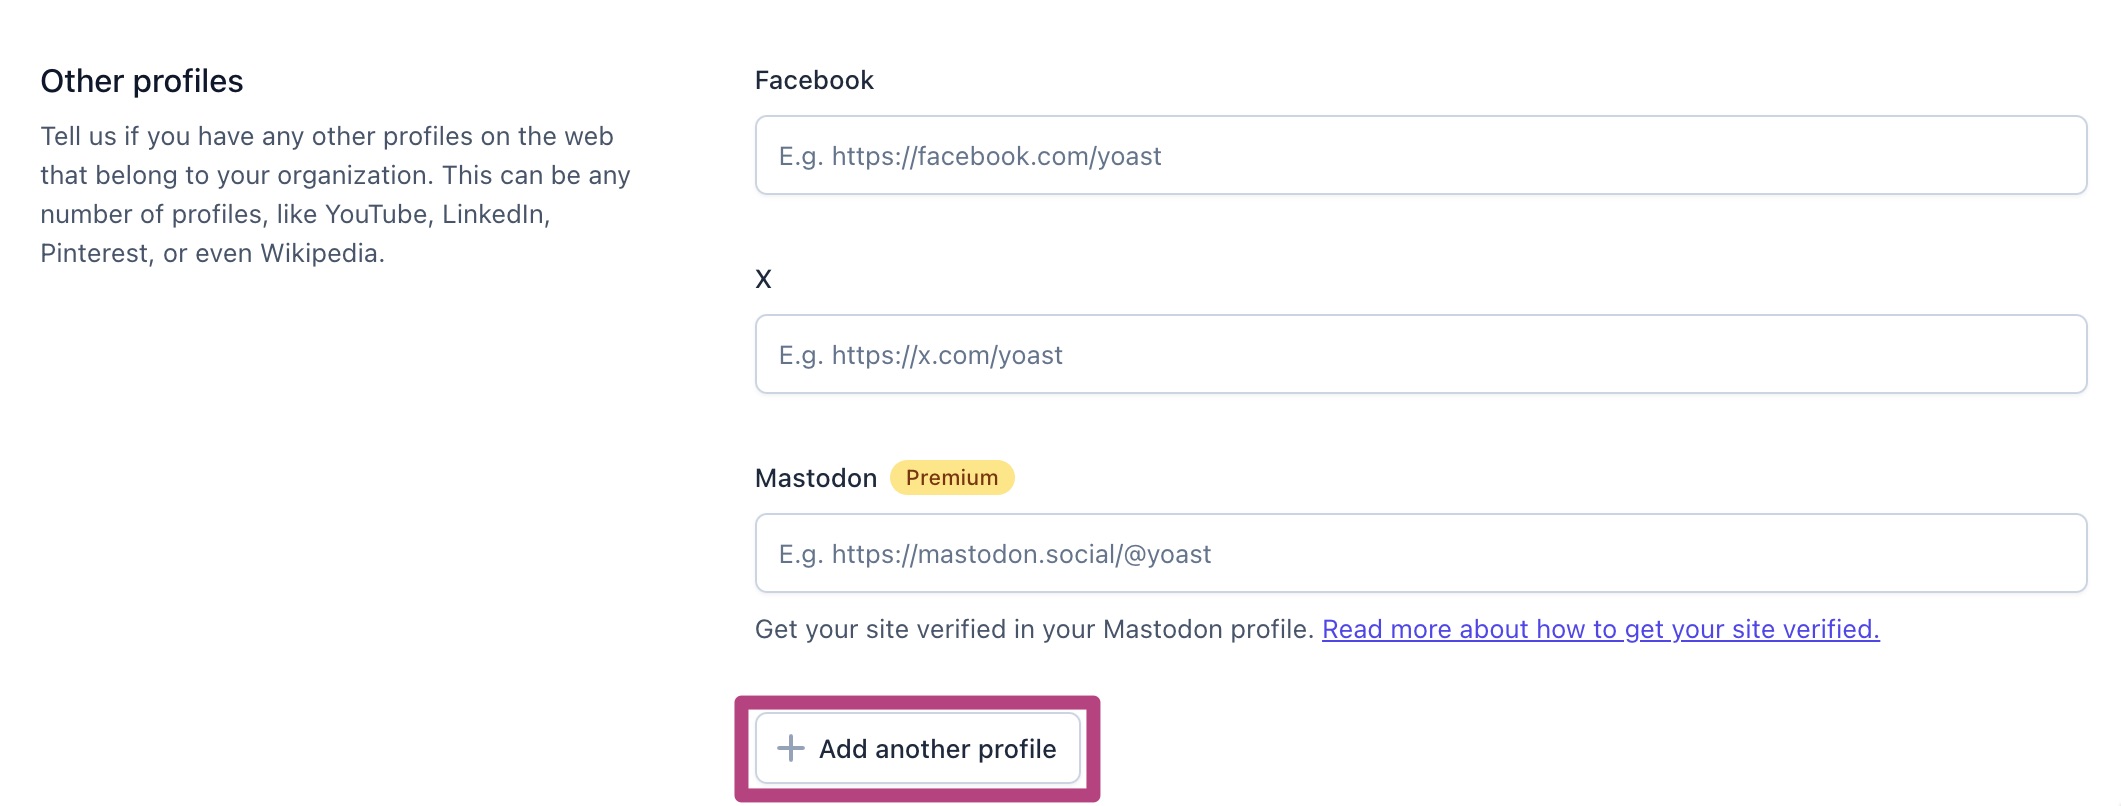The image size is (2122, 806).
Task: Click the Add another profile button
Action: coord(918,748)
